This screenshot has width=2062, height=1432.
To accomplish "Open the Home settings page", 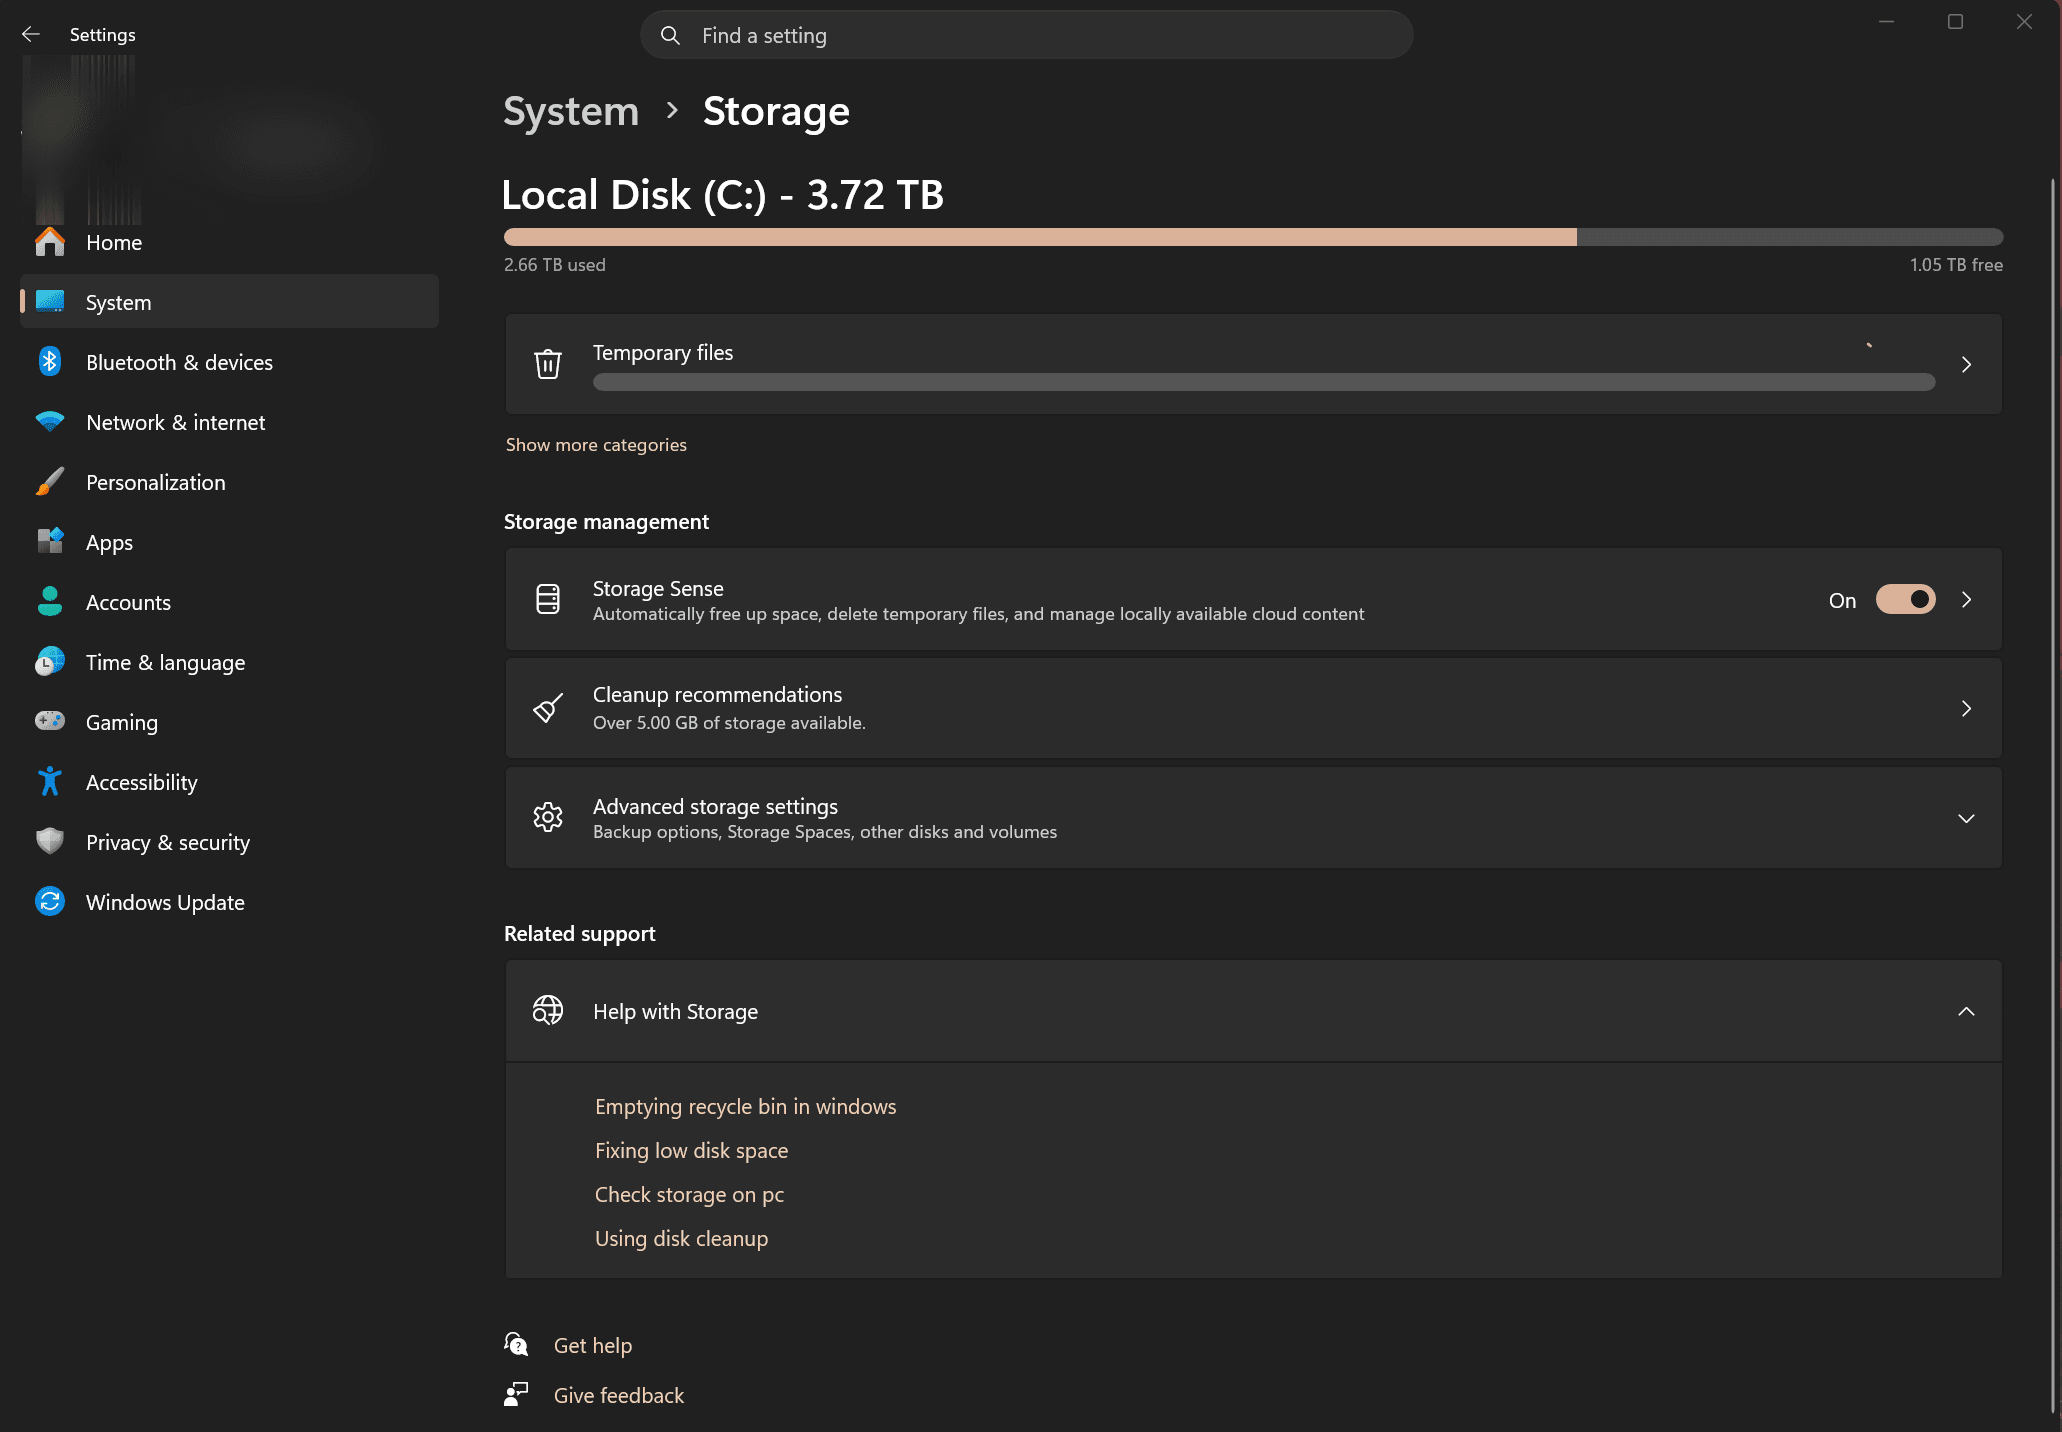I will pyautogui.click(x=114, y=242).
